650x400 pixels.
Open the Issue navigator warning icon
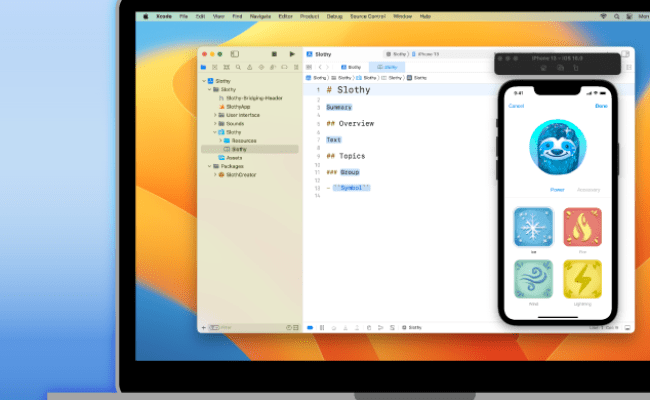tap(250, 67)
